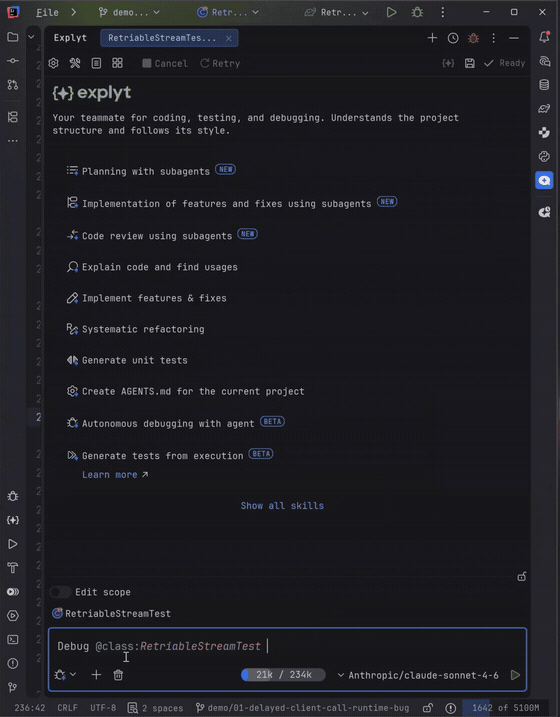Click the 21k / 234k context usage bar
This screenshot has height=717, width=560.
283,675
